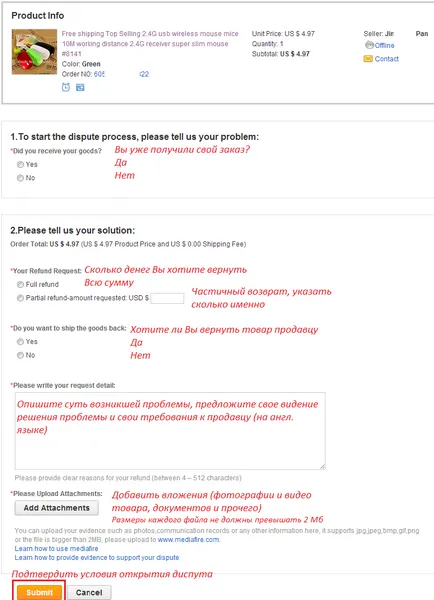Screen dimensions: 434x600
Task: Open the wireless mouse product thumbnail
Action: click(x=34, y=52)
